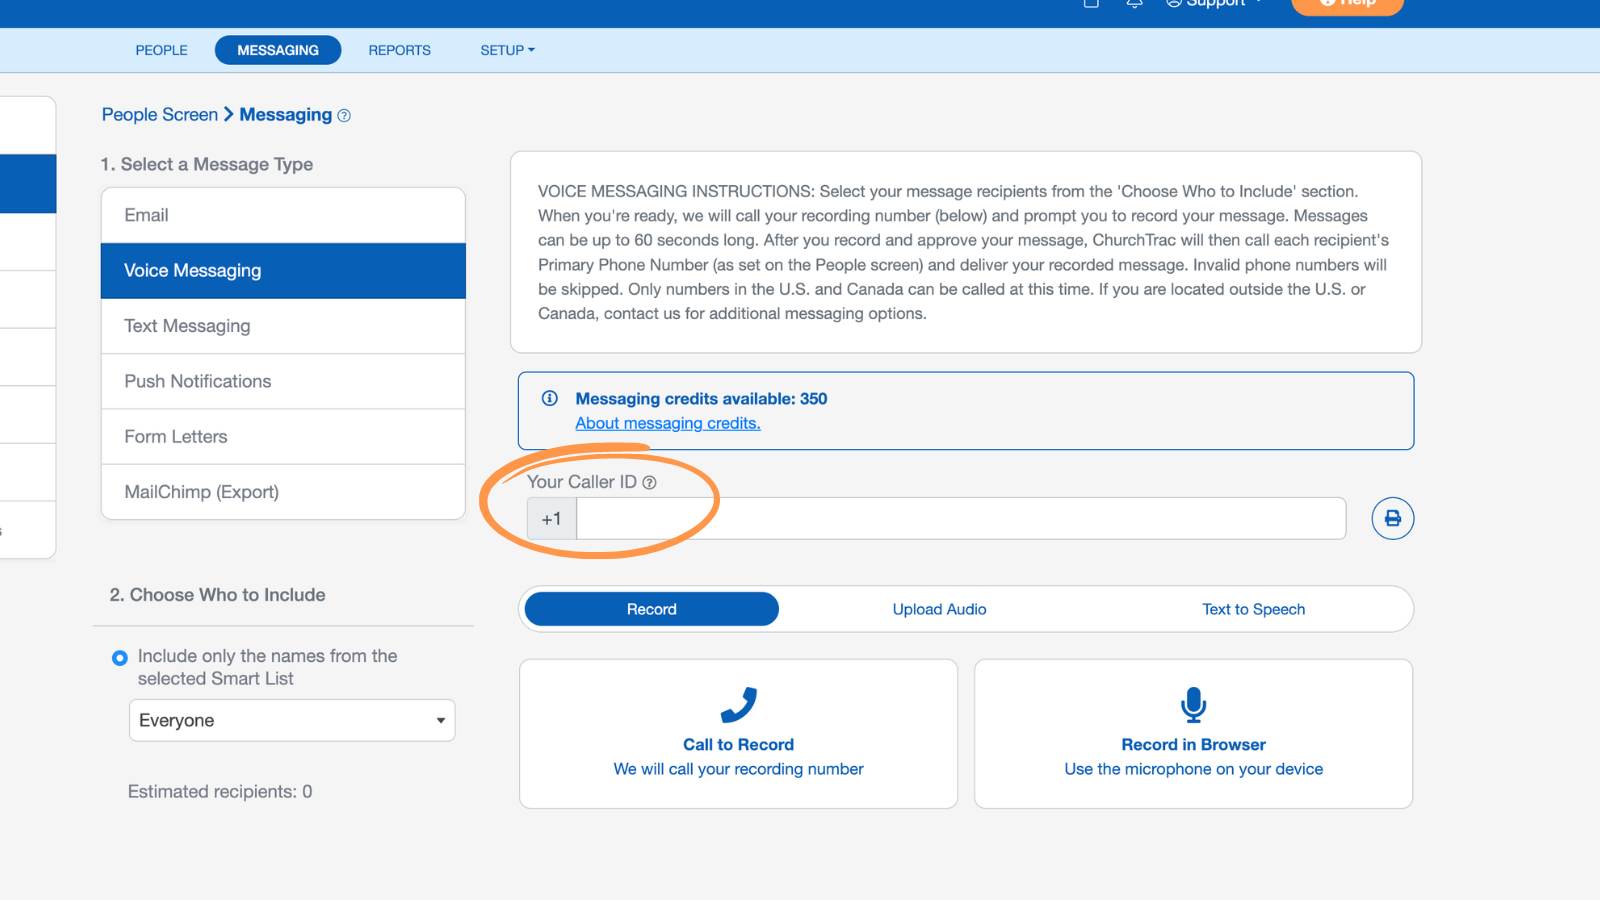1600x900 pixels.
Task: Open About messaging credits link
Action: tap(668, 423)
